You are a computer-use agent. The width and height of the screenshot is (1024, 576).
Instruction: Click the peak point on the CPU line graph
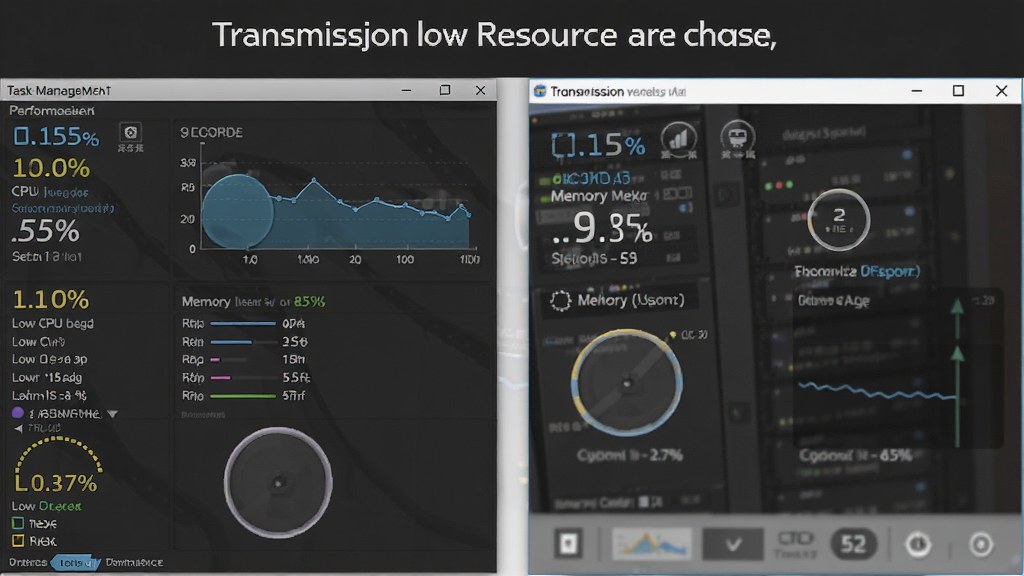pos(314,180)
